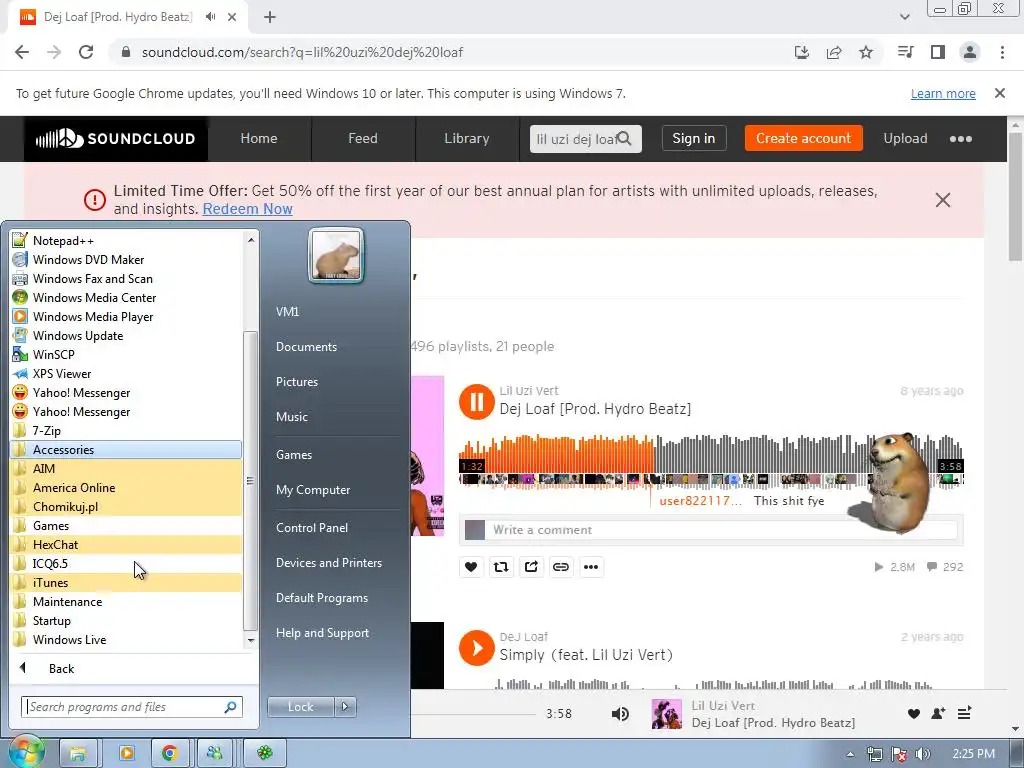Go to SoundCloud Home tab
The width and height of the screenshot is (1024, 768).
point(259,138)
